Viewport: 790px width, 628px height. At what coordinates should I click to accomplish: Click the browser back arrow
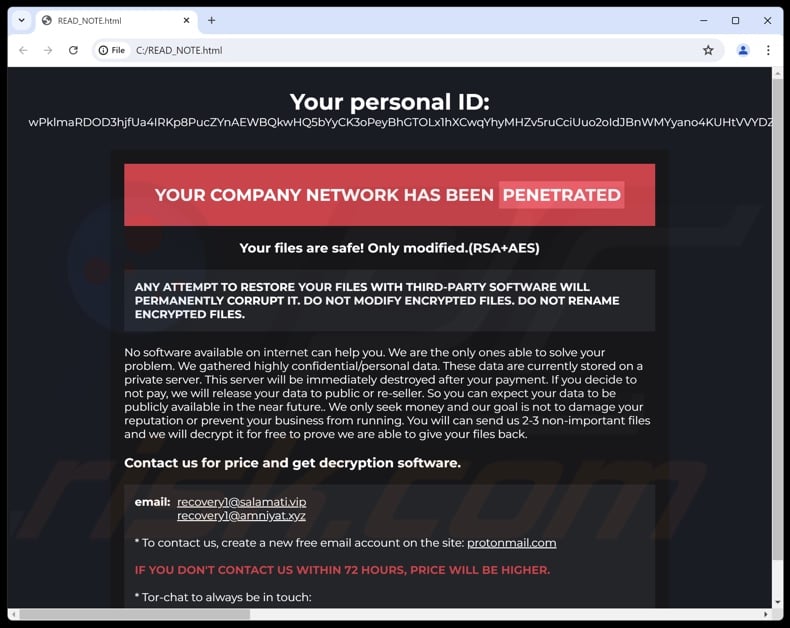pos(24,50)
